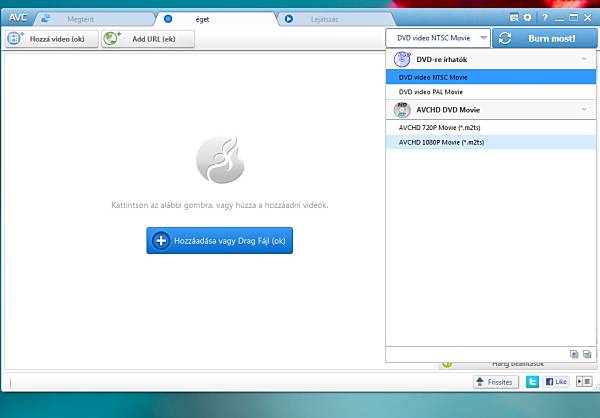Open DVD video NTSC Movie dropdown
600x418 pixels.
pyautogui.click(x=438, y=38)
